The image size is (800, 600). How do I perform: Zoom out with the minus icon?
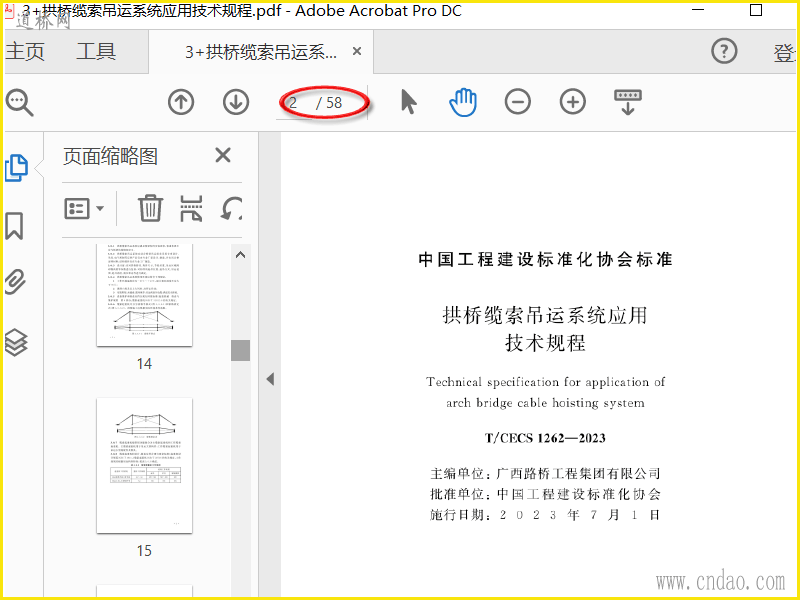pos(518,102)
